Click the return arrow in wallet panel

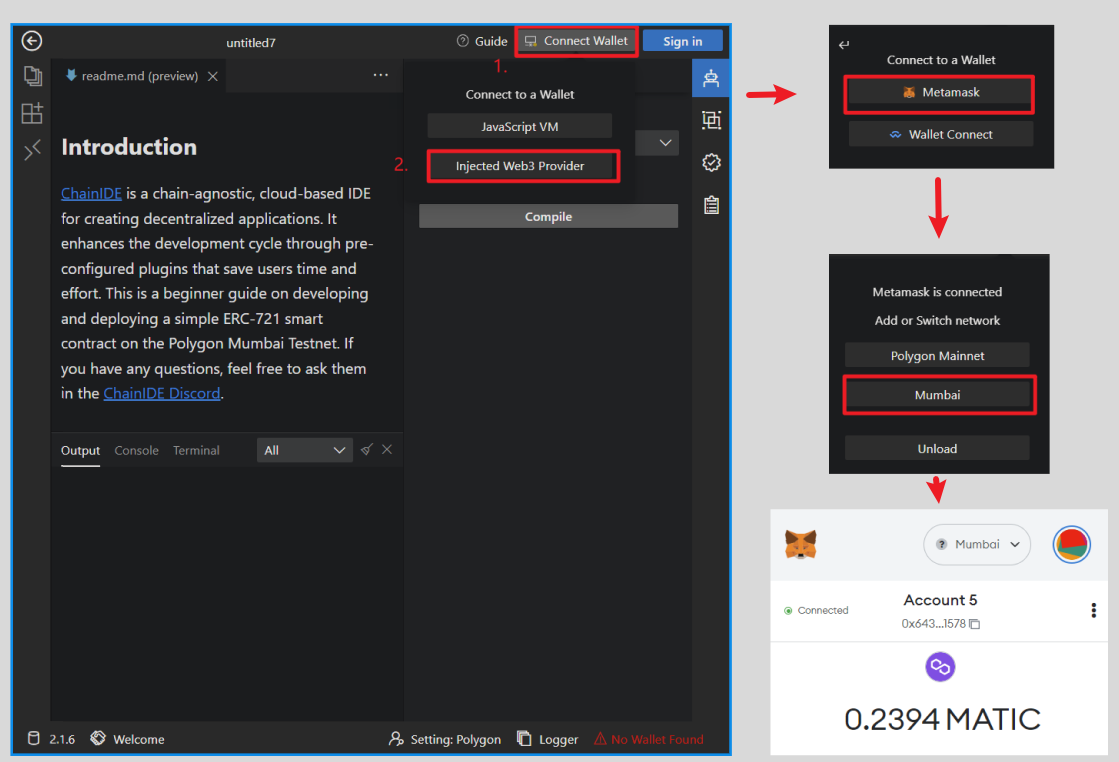[844, 44]
